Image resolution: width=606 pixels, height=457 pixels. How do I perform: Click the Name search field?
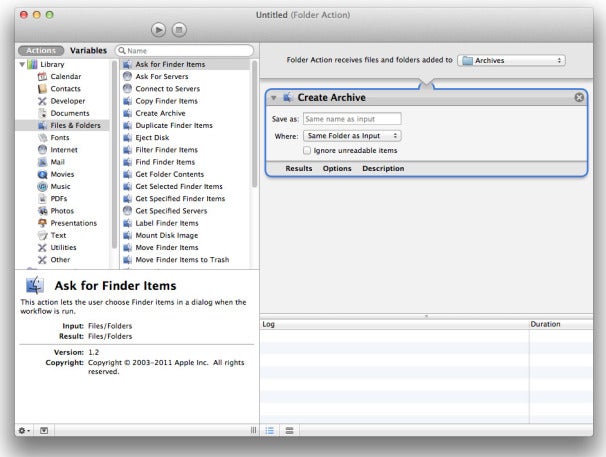184,51
